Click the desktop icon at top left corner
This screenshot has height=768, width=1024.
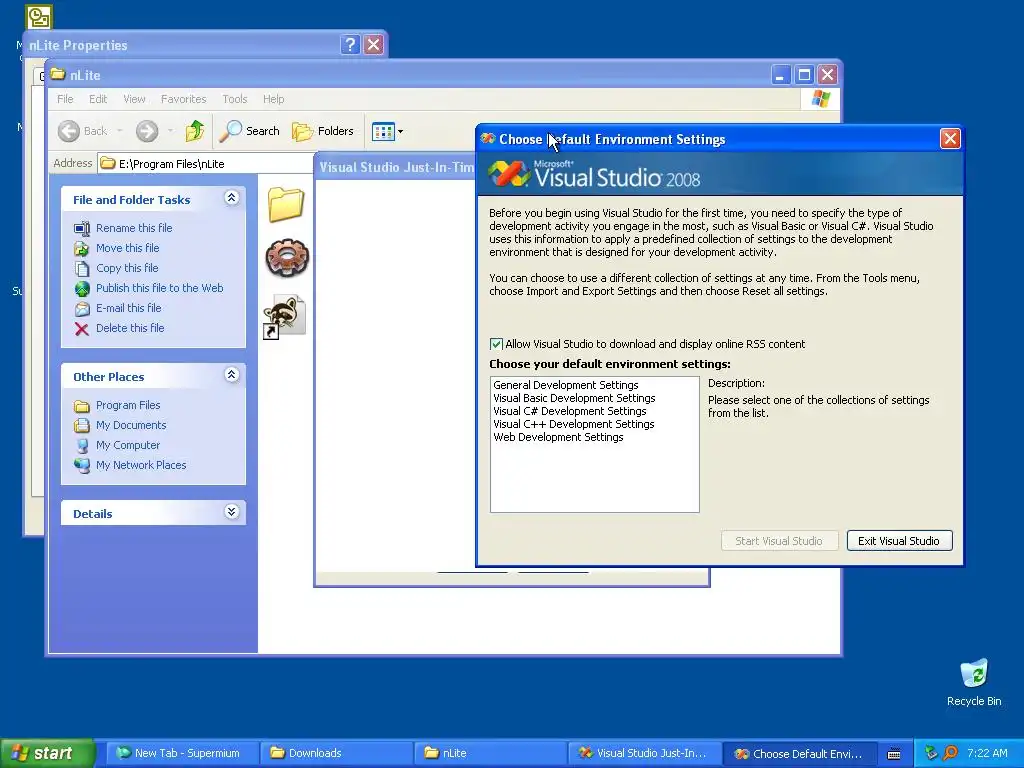39,16
